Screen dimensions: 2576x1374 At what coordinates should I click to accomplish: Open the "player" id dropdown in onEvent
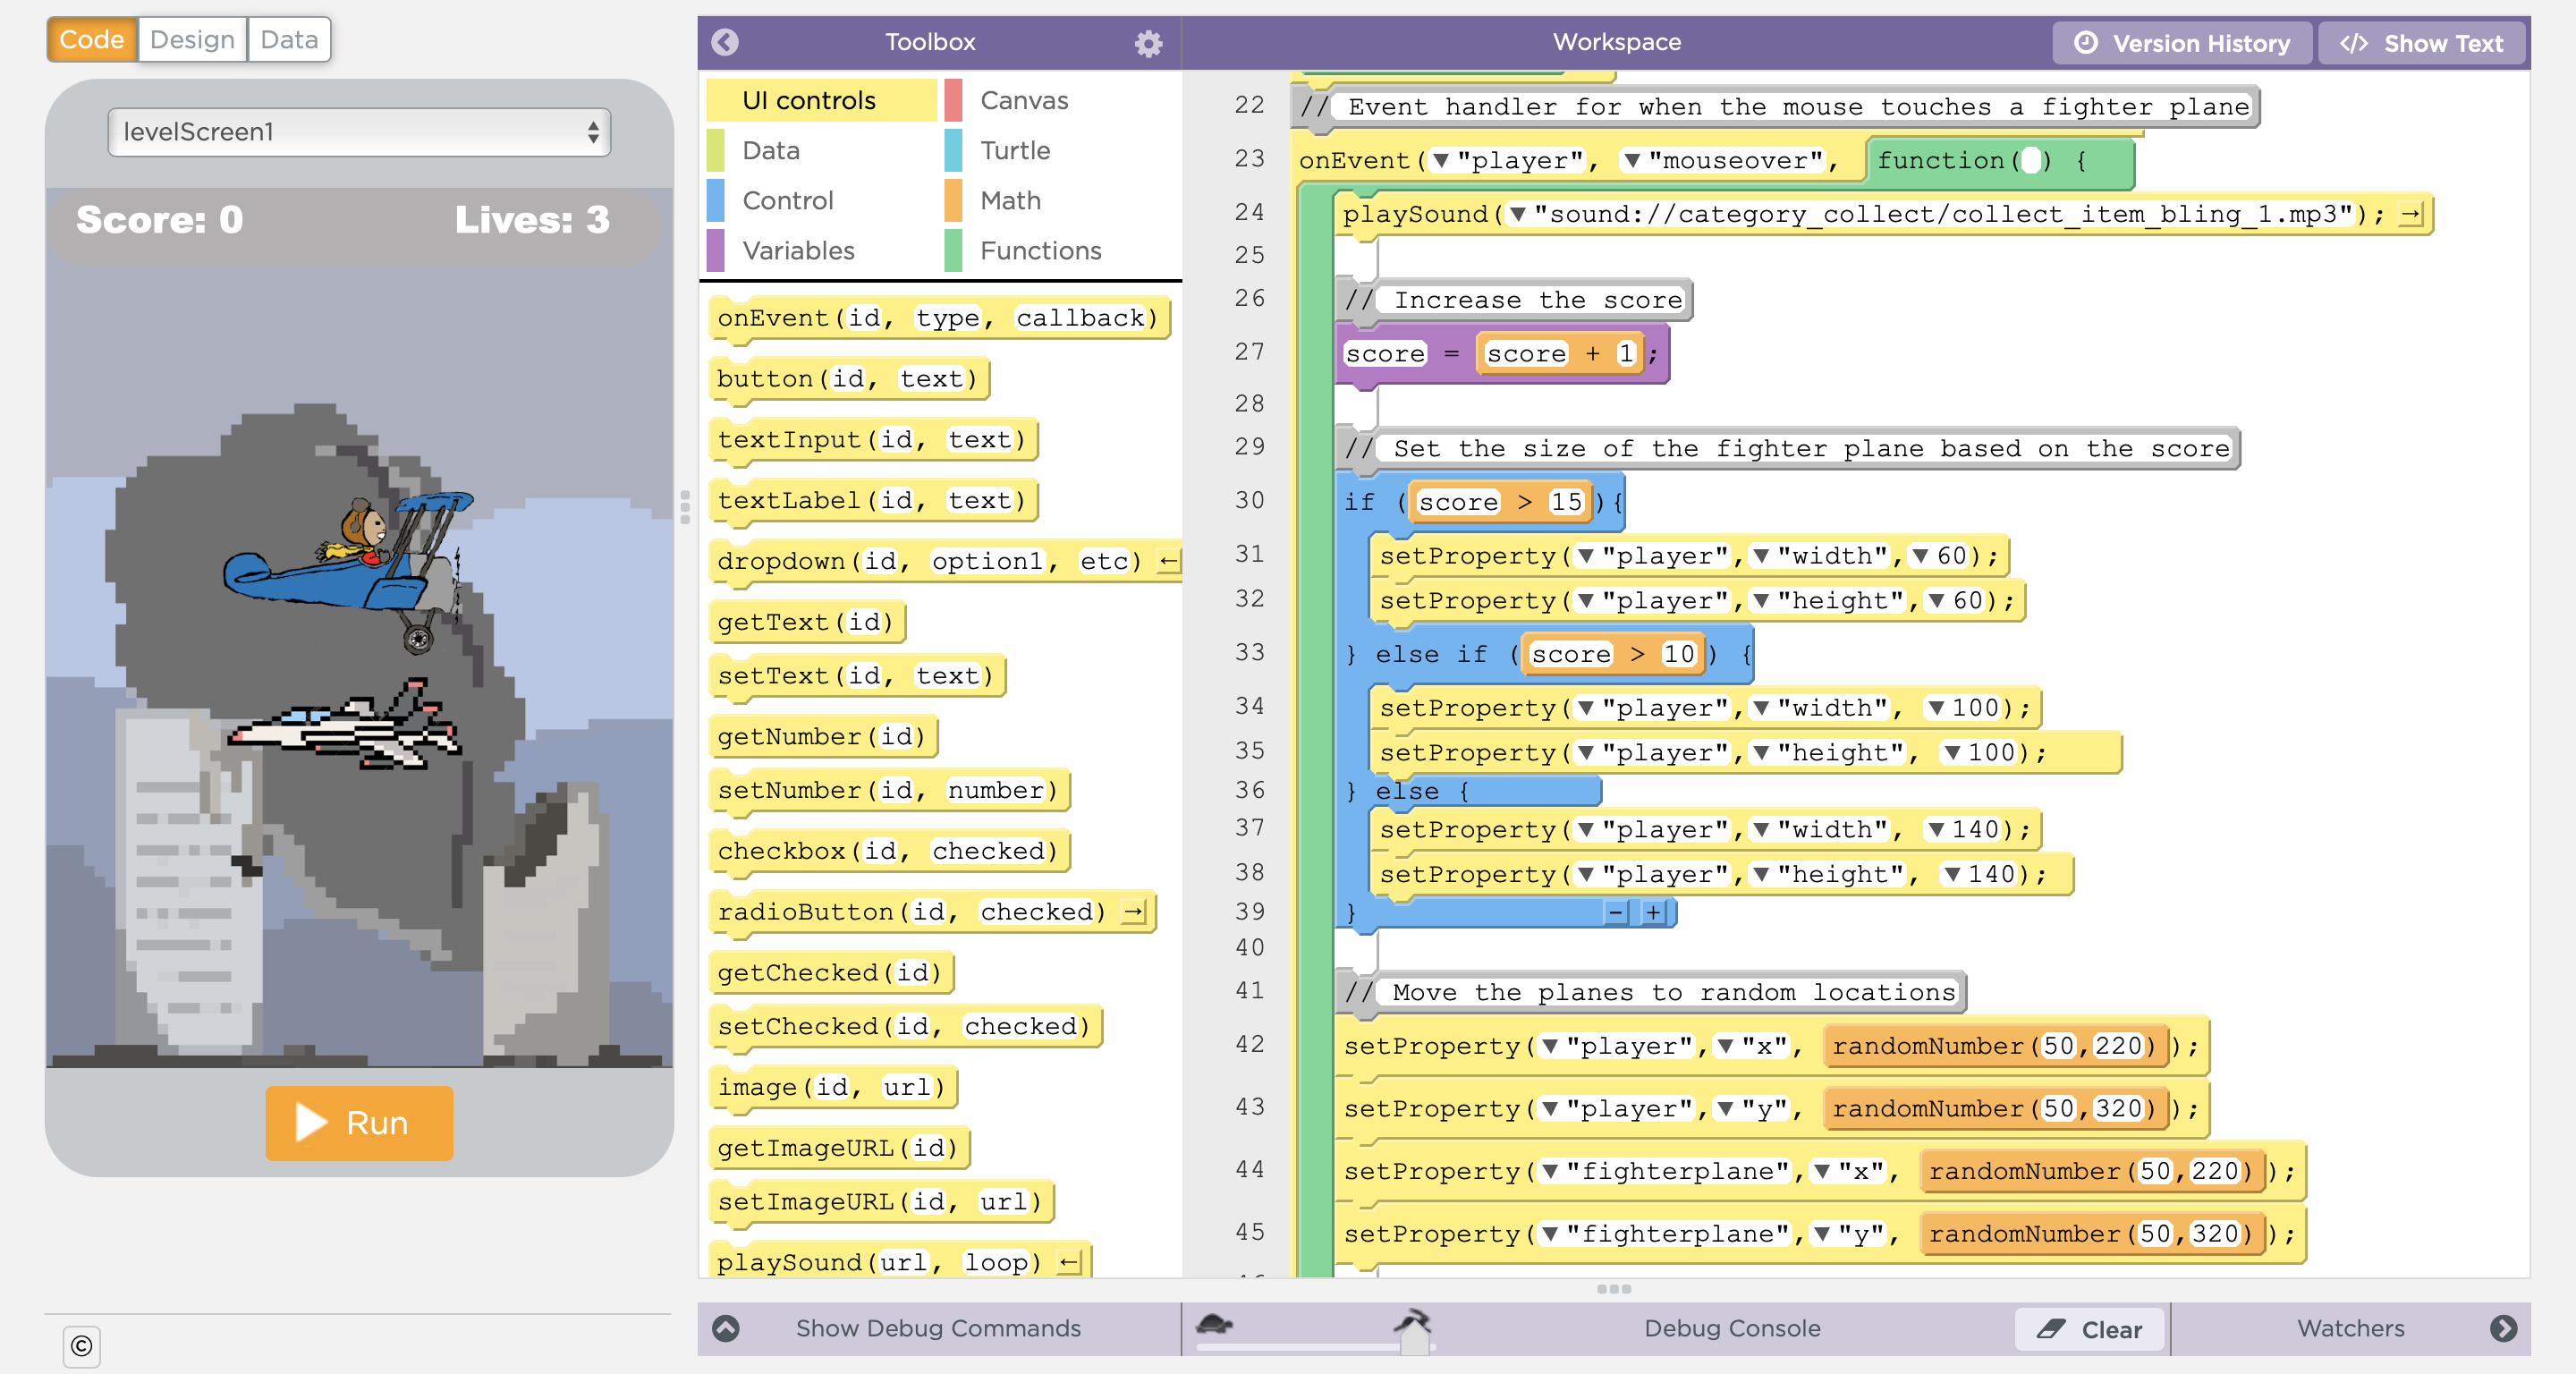pos(1441,161)
